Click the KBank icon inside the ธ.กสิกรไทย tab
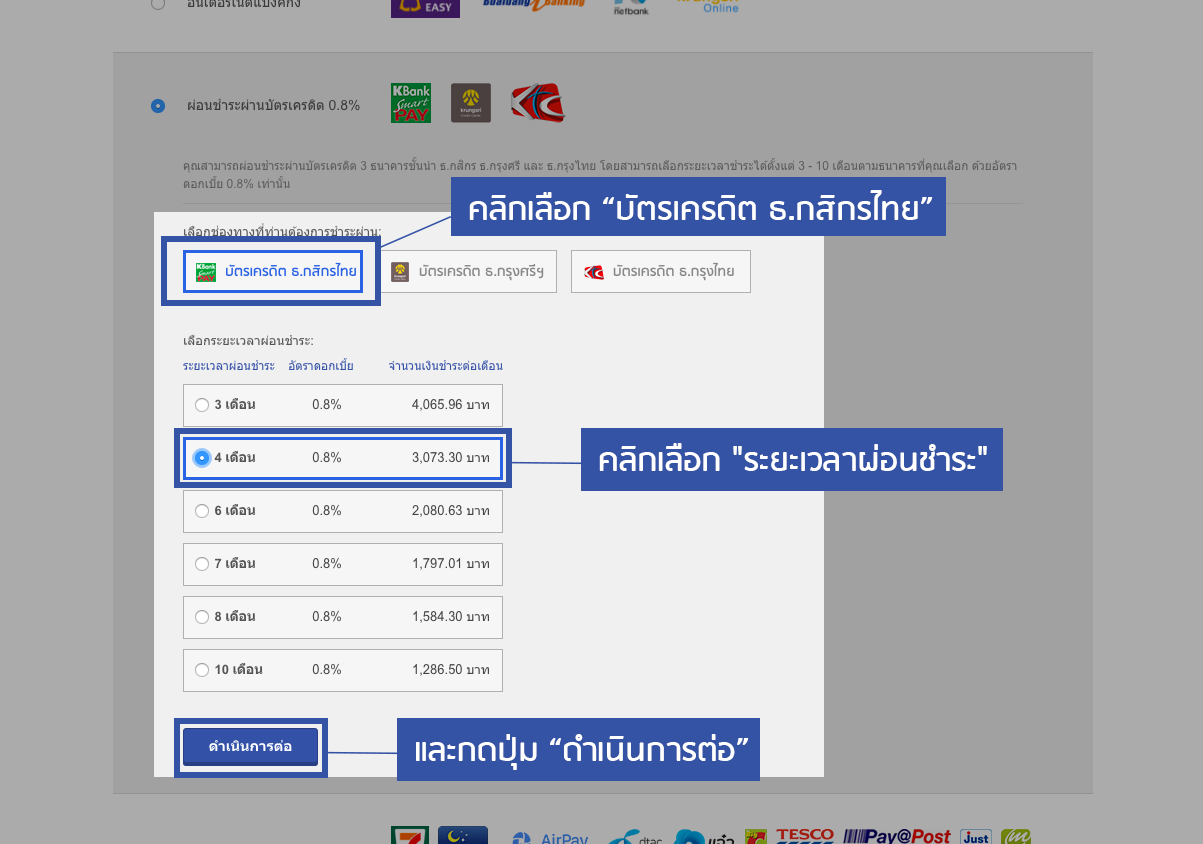This screenshot has height=844, width=1203. 206,272
